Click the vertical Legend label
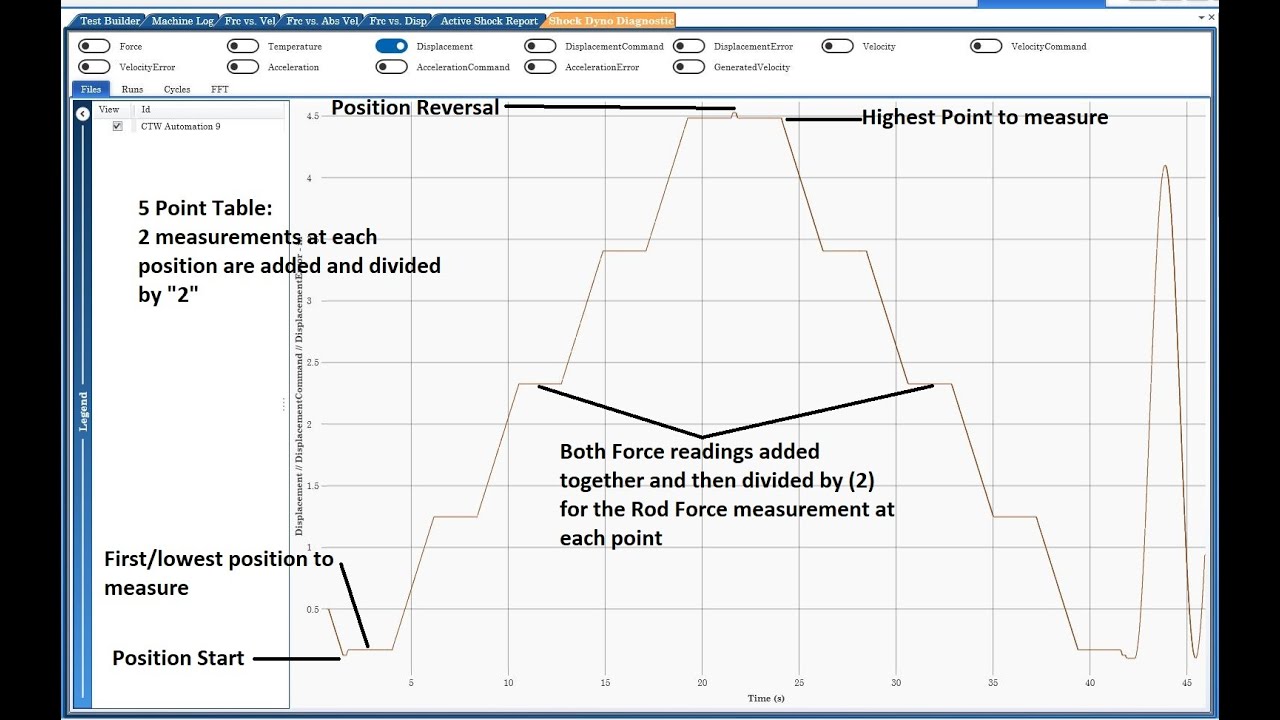This screenshot has width=1280, height=720. coord(83,411)
